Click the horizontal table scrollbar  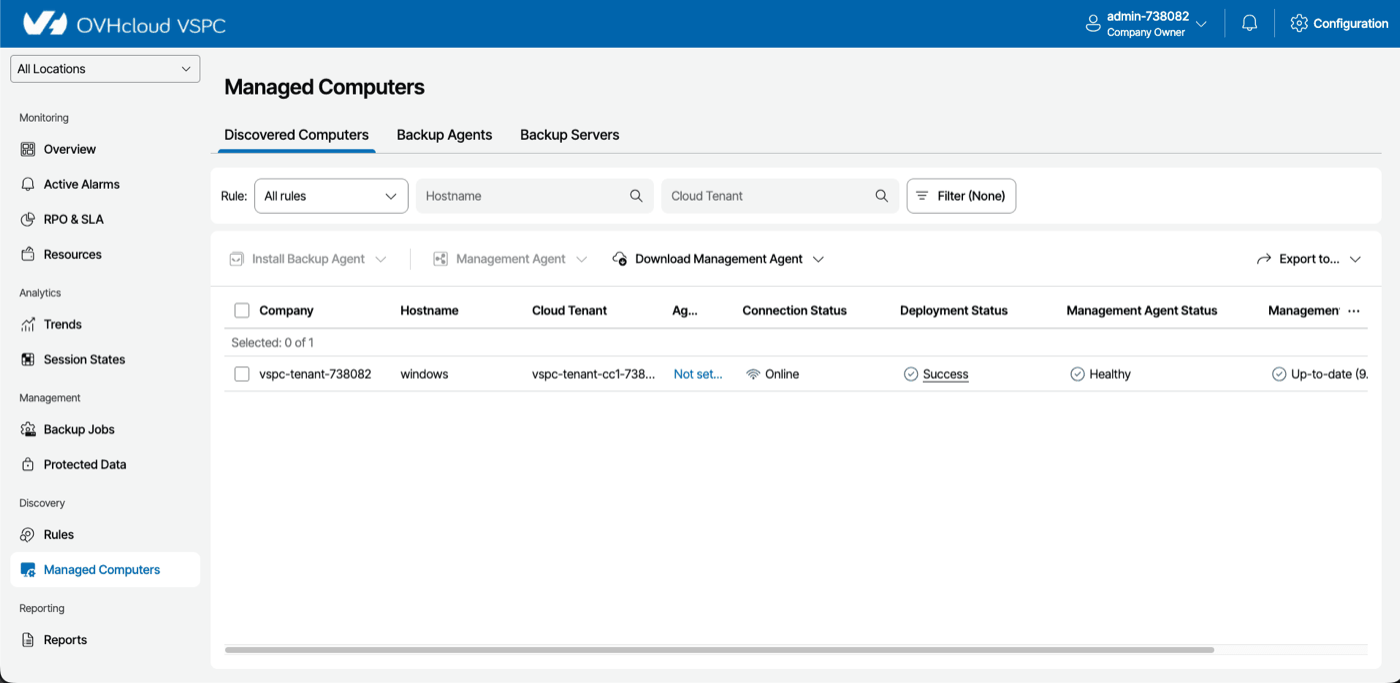(719, 650)
